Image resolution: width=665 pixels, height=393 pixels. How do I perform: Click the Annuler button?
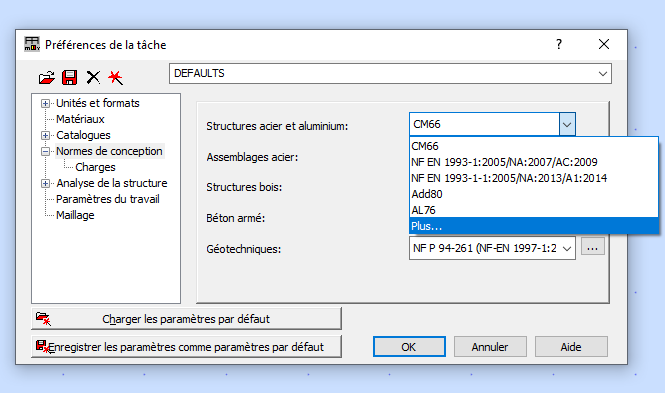490,347
